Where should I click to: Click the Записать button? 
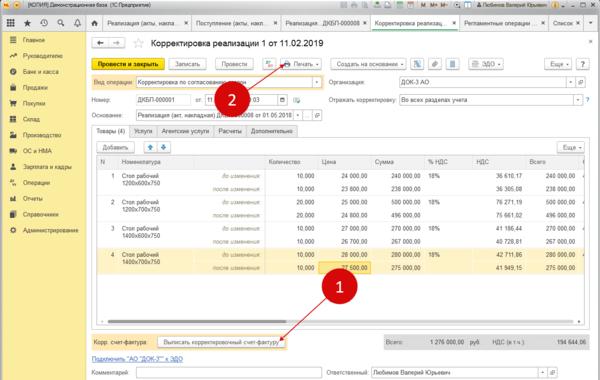coord(187,64)
